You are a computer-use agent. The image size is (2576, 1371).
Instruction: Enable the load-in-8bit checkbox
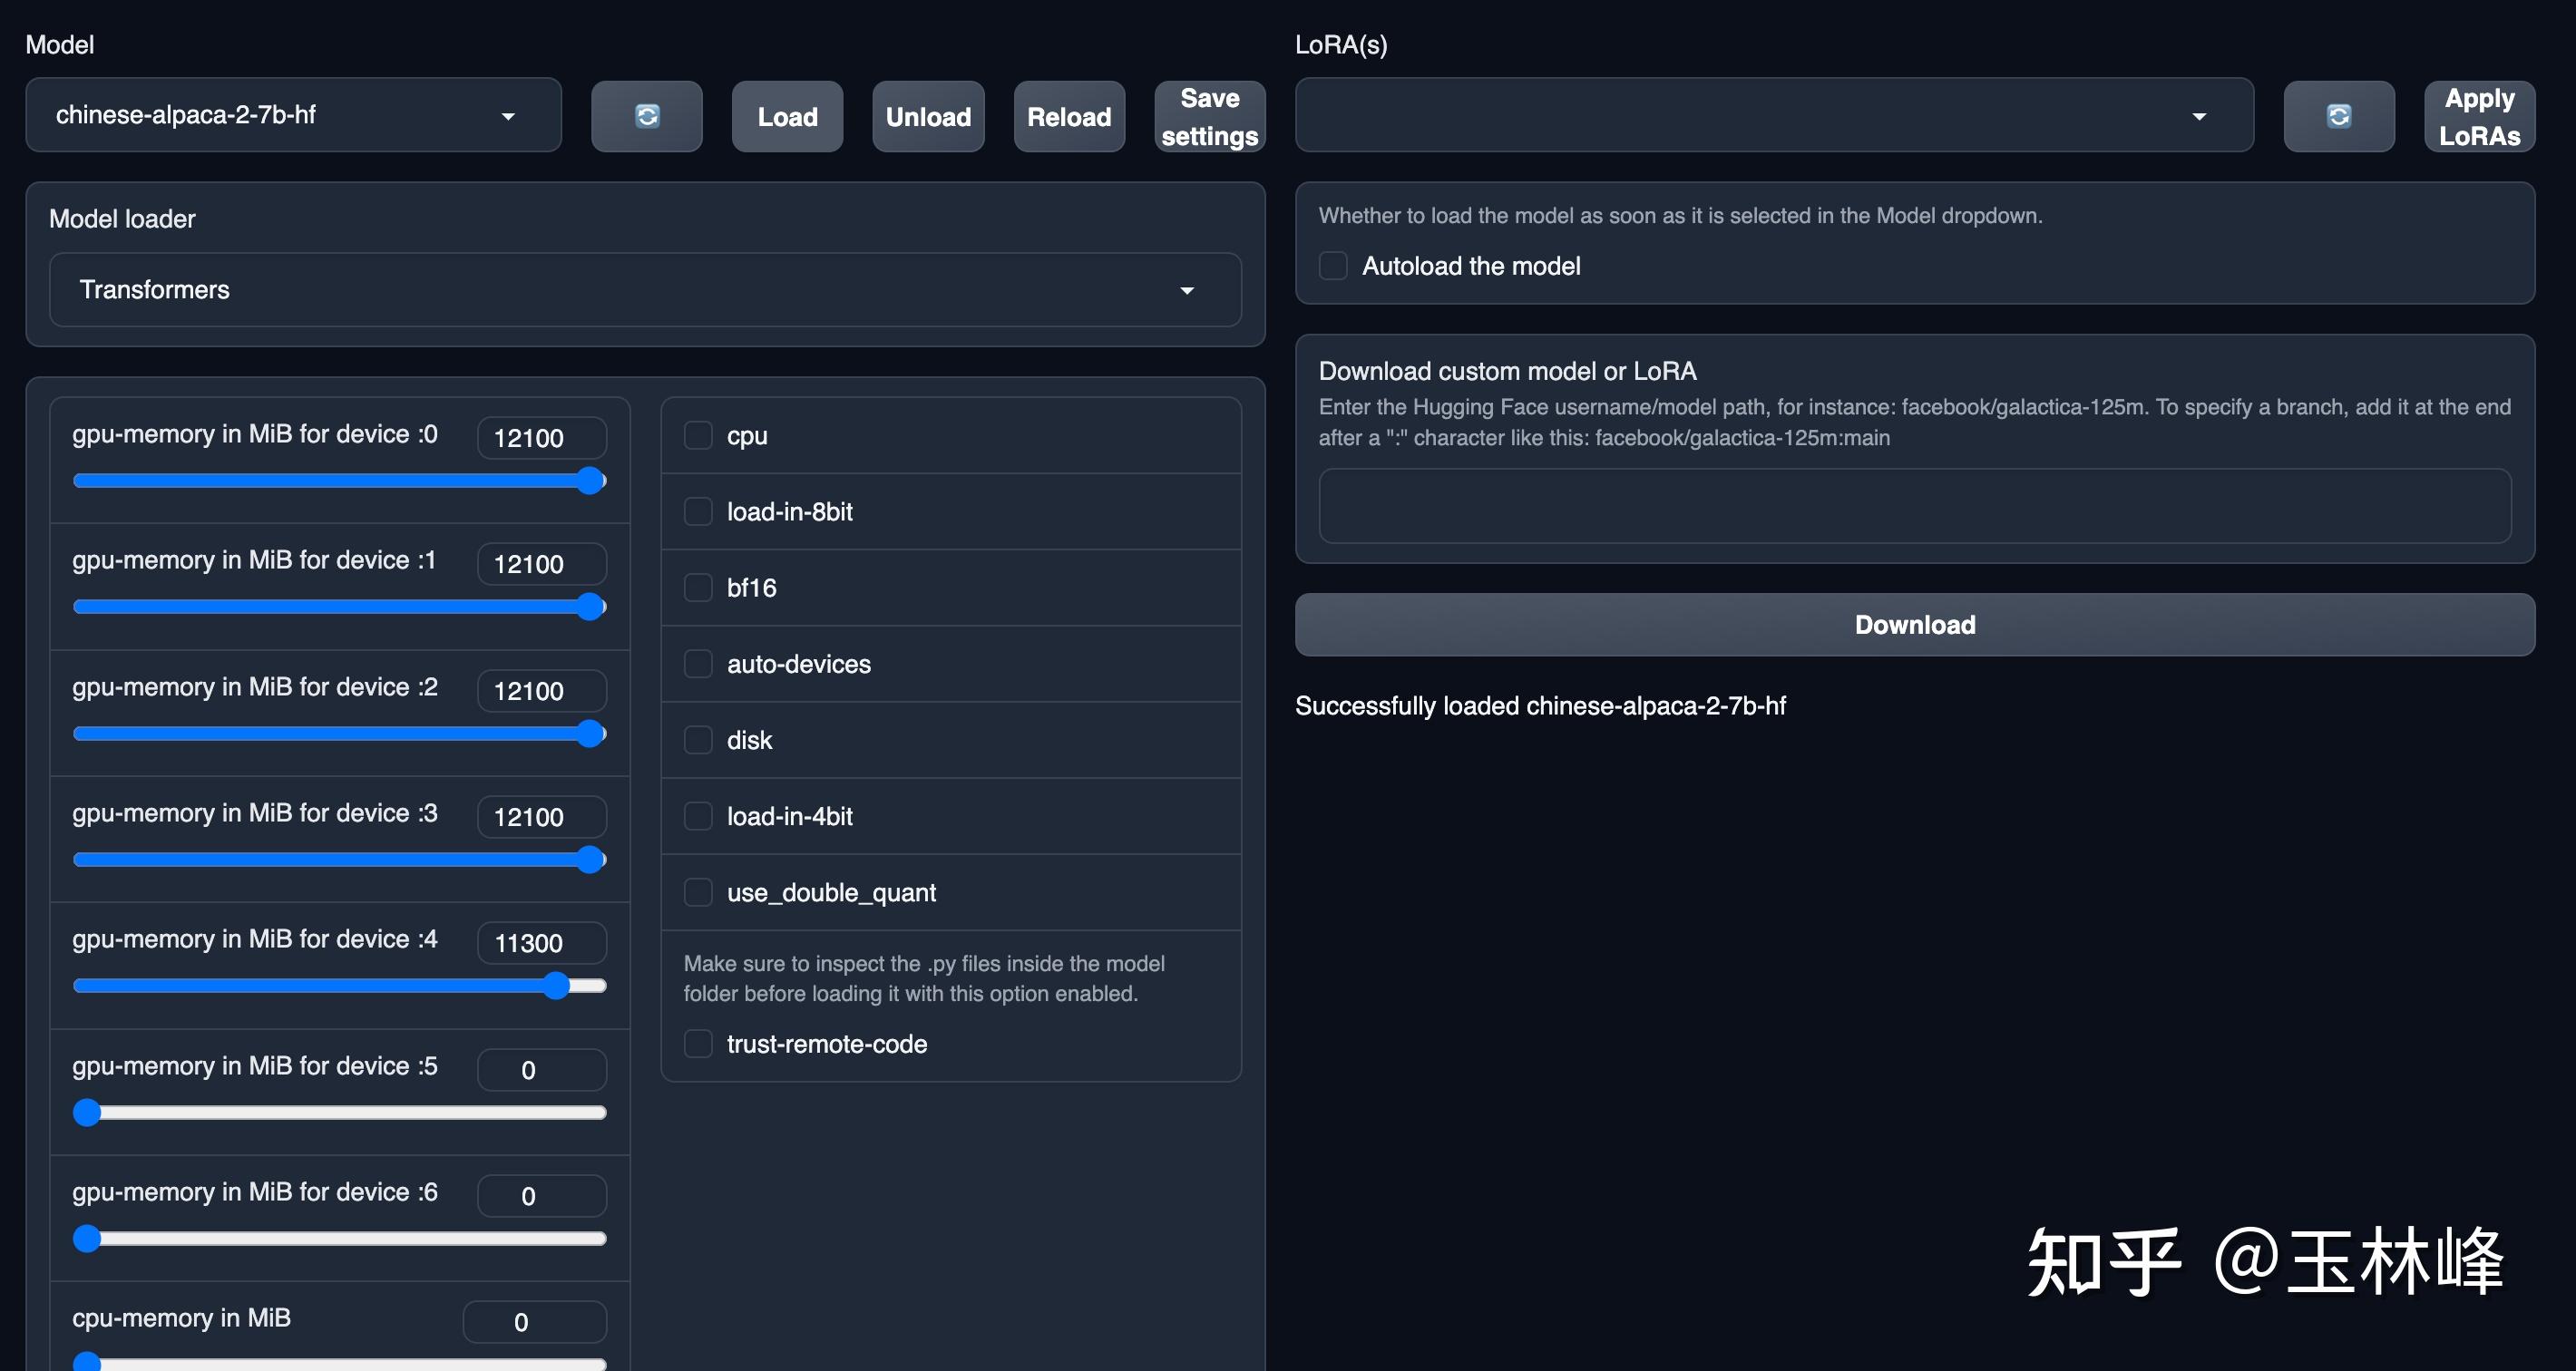[x=698, y=512]
